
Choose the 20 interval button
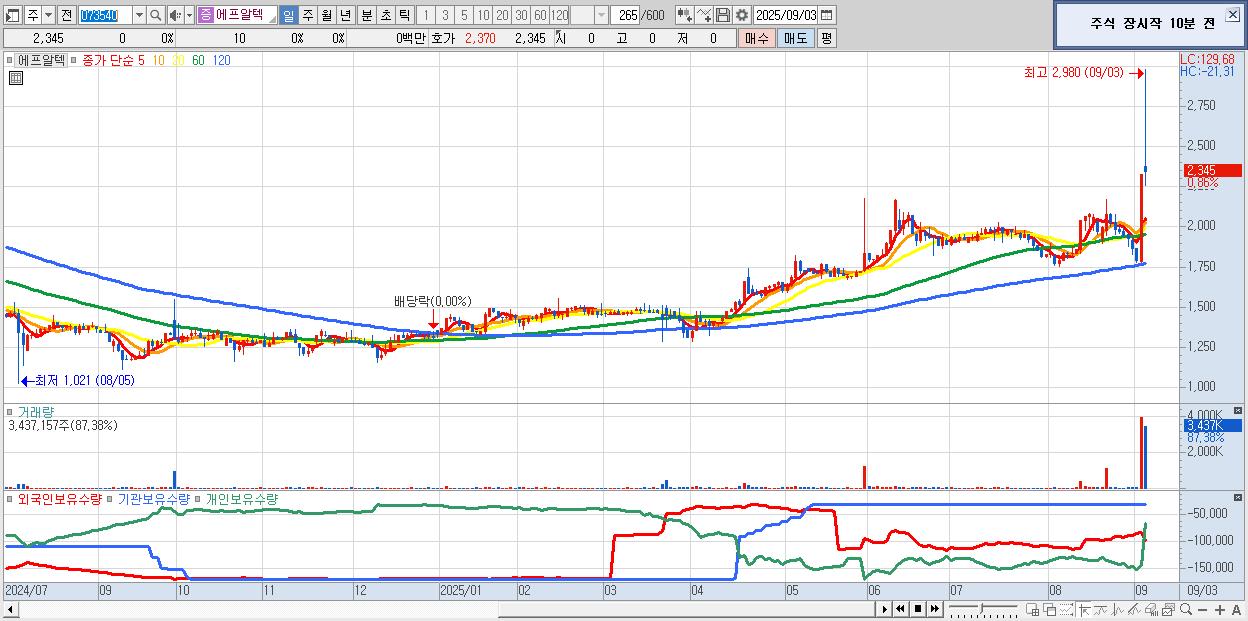tap(502, 15)
